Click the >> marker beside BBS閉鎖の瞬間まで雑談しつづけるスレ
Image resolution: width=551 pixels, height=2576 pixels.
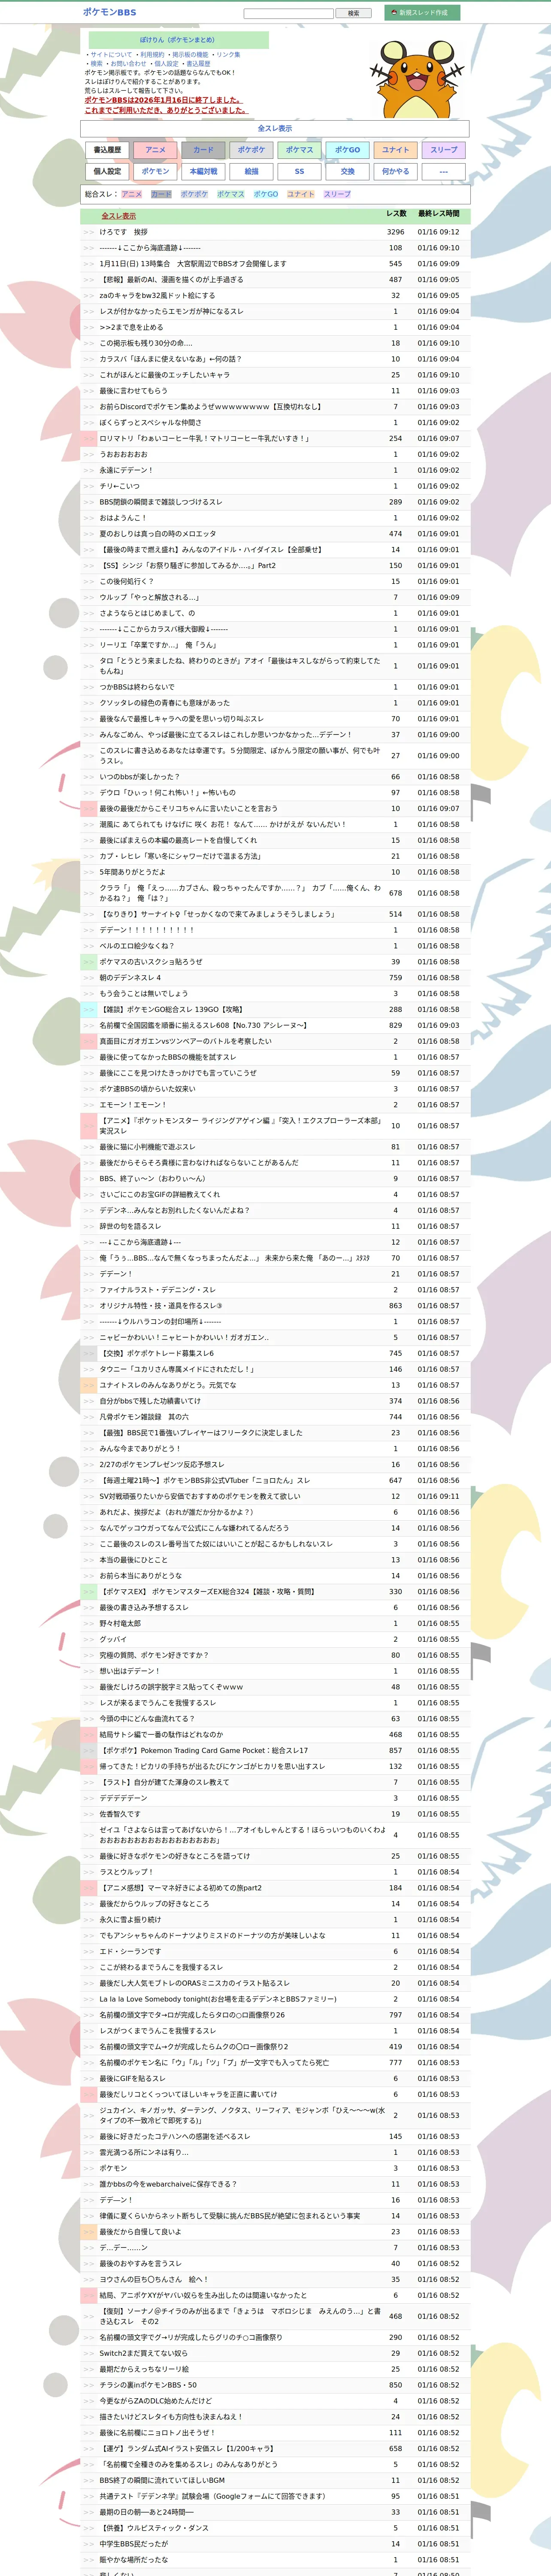coord(89,502)
